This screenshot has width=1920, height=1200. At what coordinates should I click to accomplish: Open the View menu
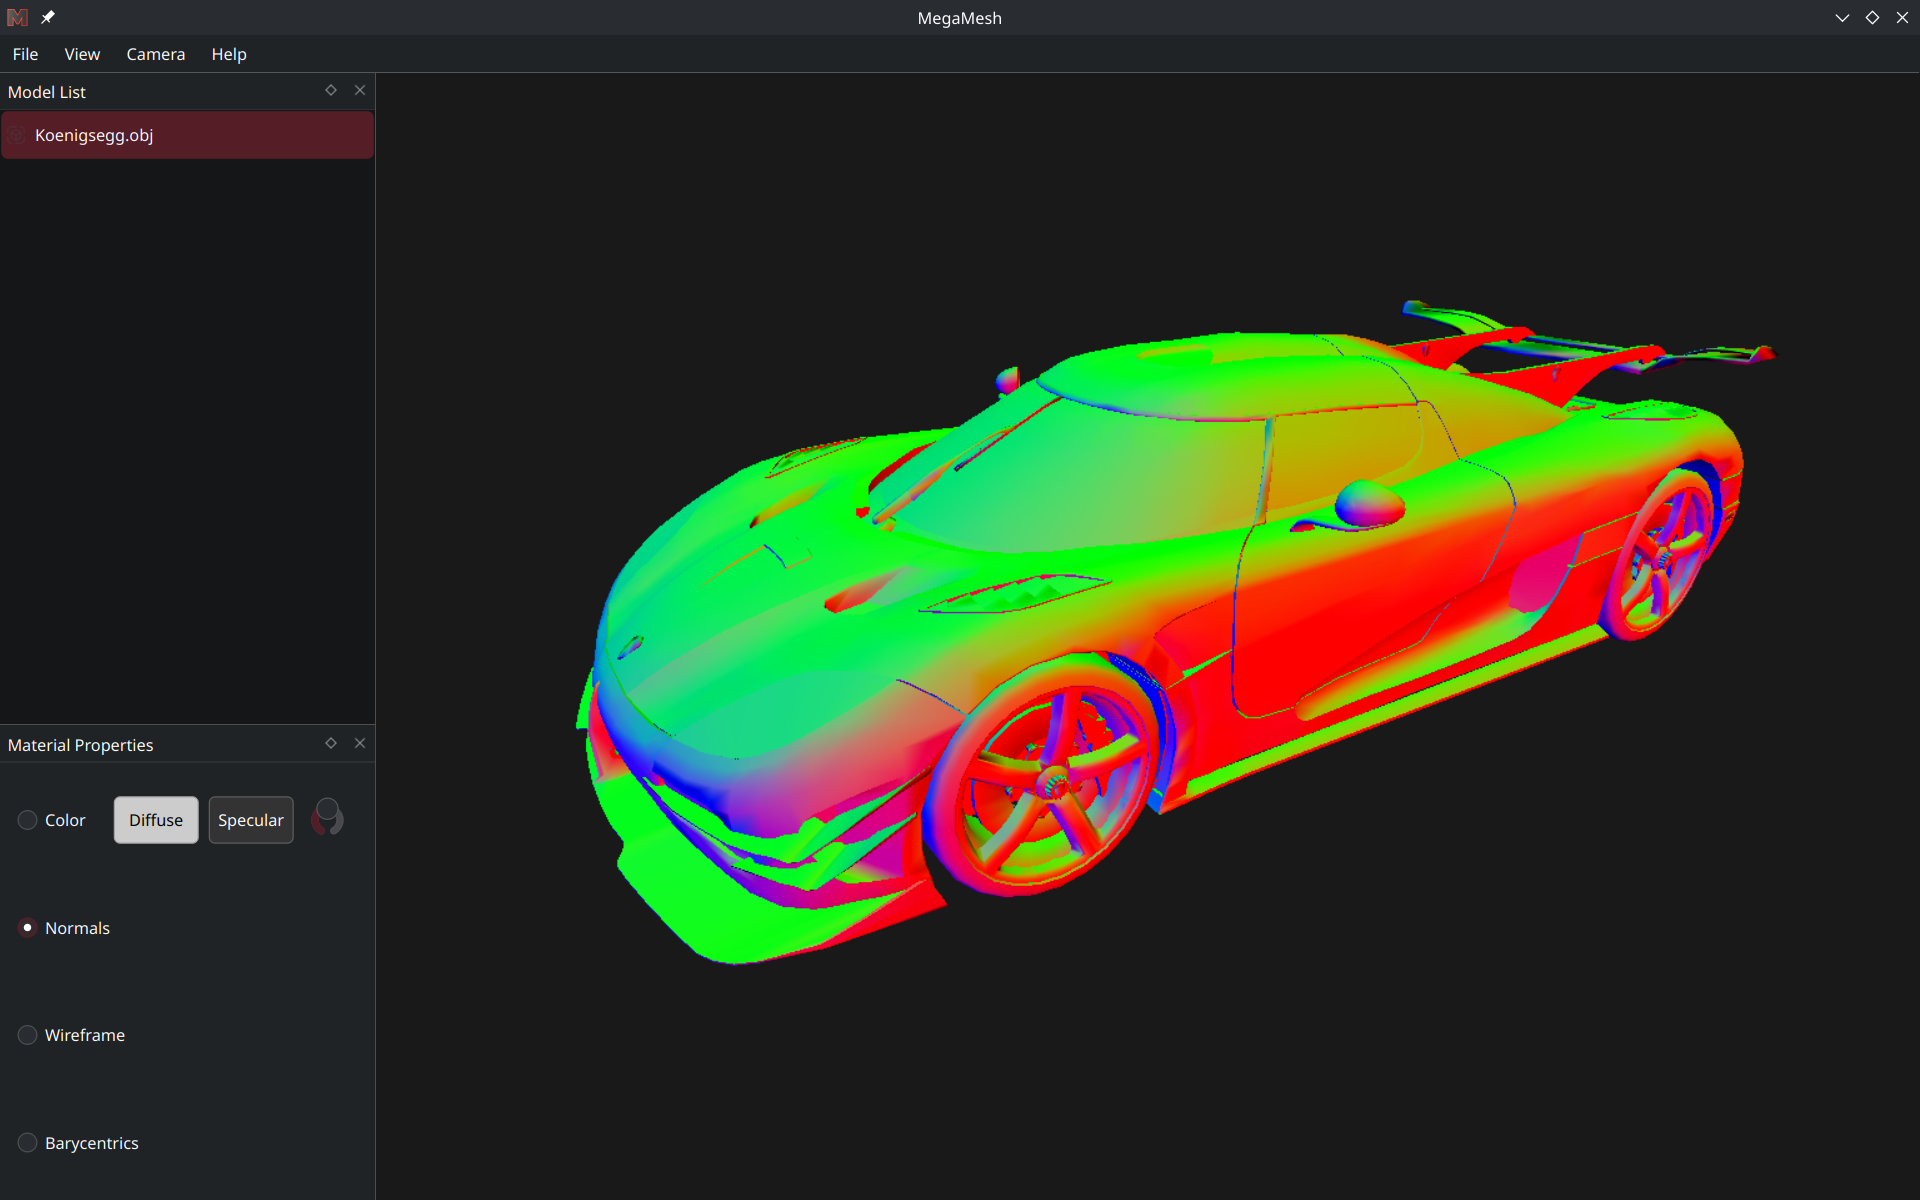tap(82, 54)
